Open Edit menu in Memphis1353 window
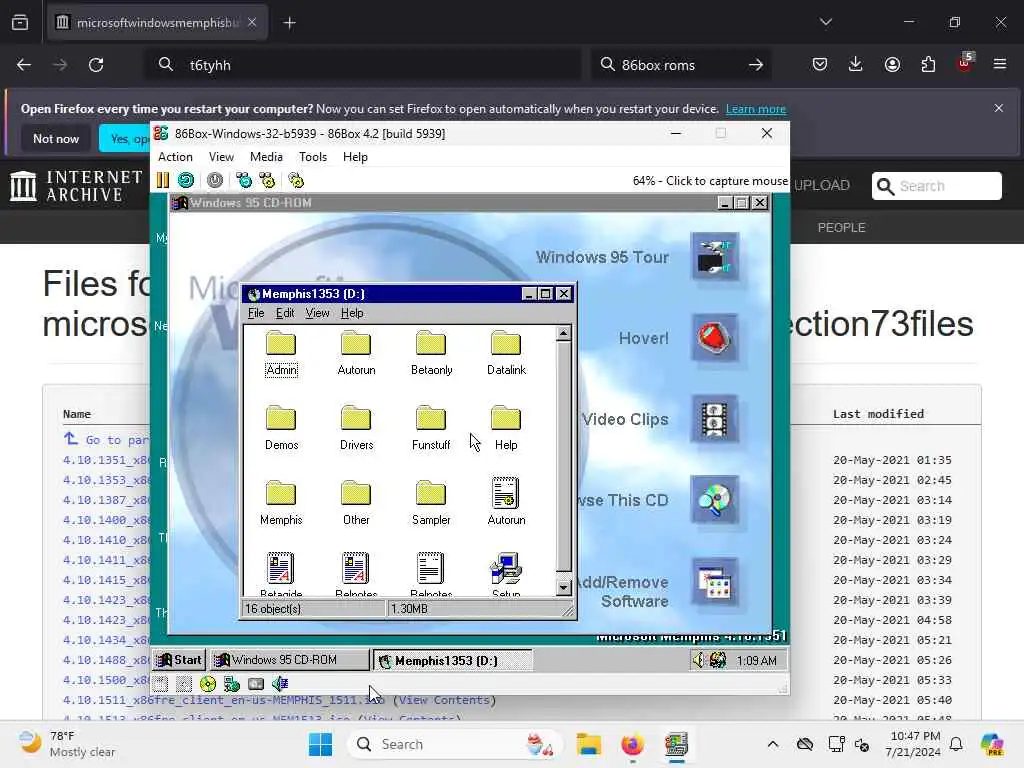This screenshot has height=768, width=1024. 285,313
